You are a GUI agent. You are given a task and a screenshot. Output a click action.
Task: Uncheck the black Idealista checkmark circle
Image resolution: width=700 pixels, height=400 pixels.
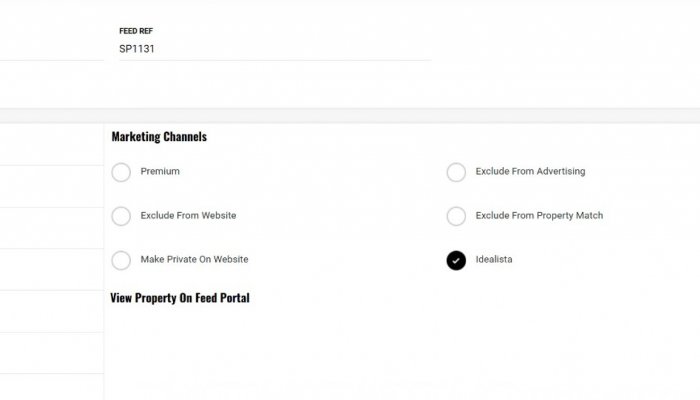[456, 260]
